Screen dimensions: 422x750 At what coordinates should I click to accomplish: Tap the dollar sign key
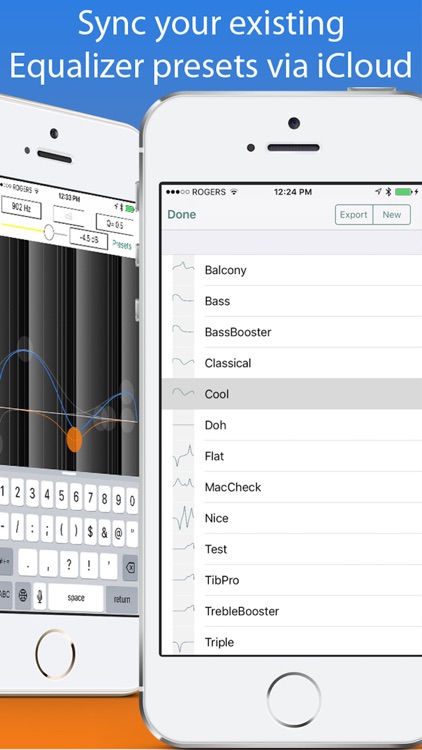[90, 532]
